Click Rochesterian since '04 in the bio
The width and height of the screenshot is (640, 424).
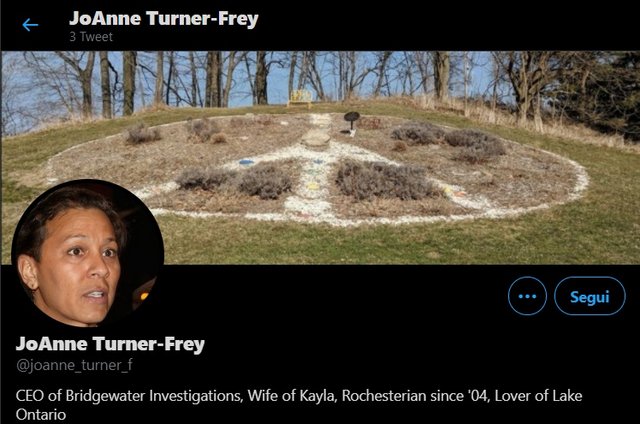pyautogui.click(x=415, y=396)
